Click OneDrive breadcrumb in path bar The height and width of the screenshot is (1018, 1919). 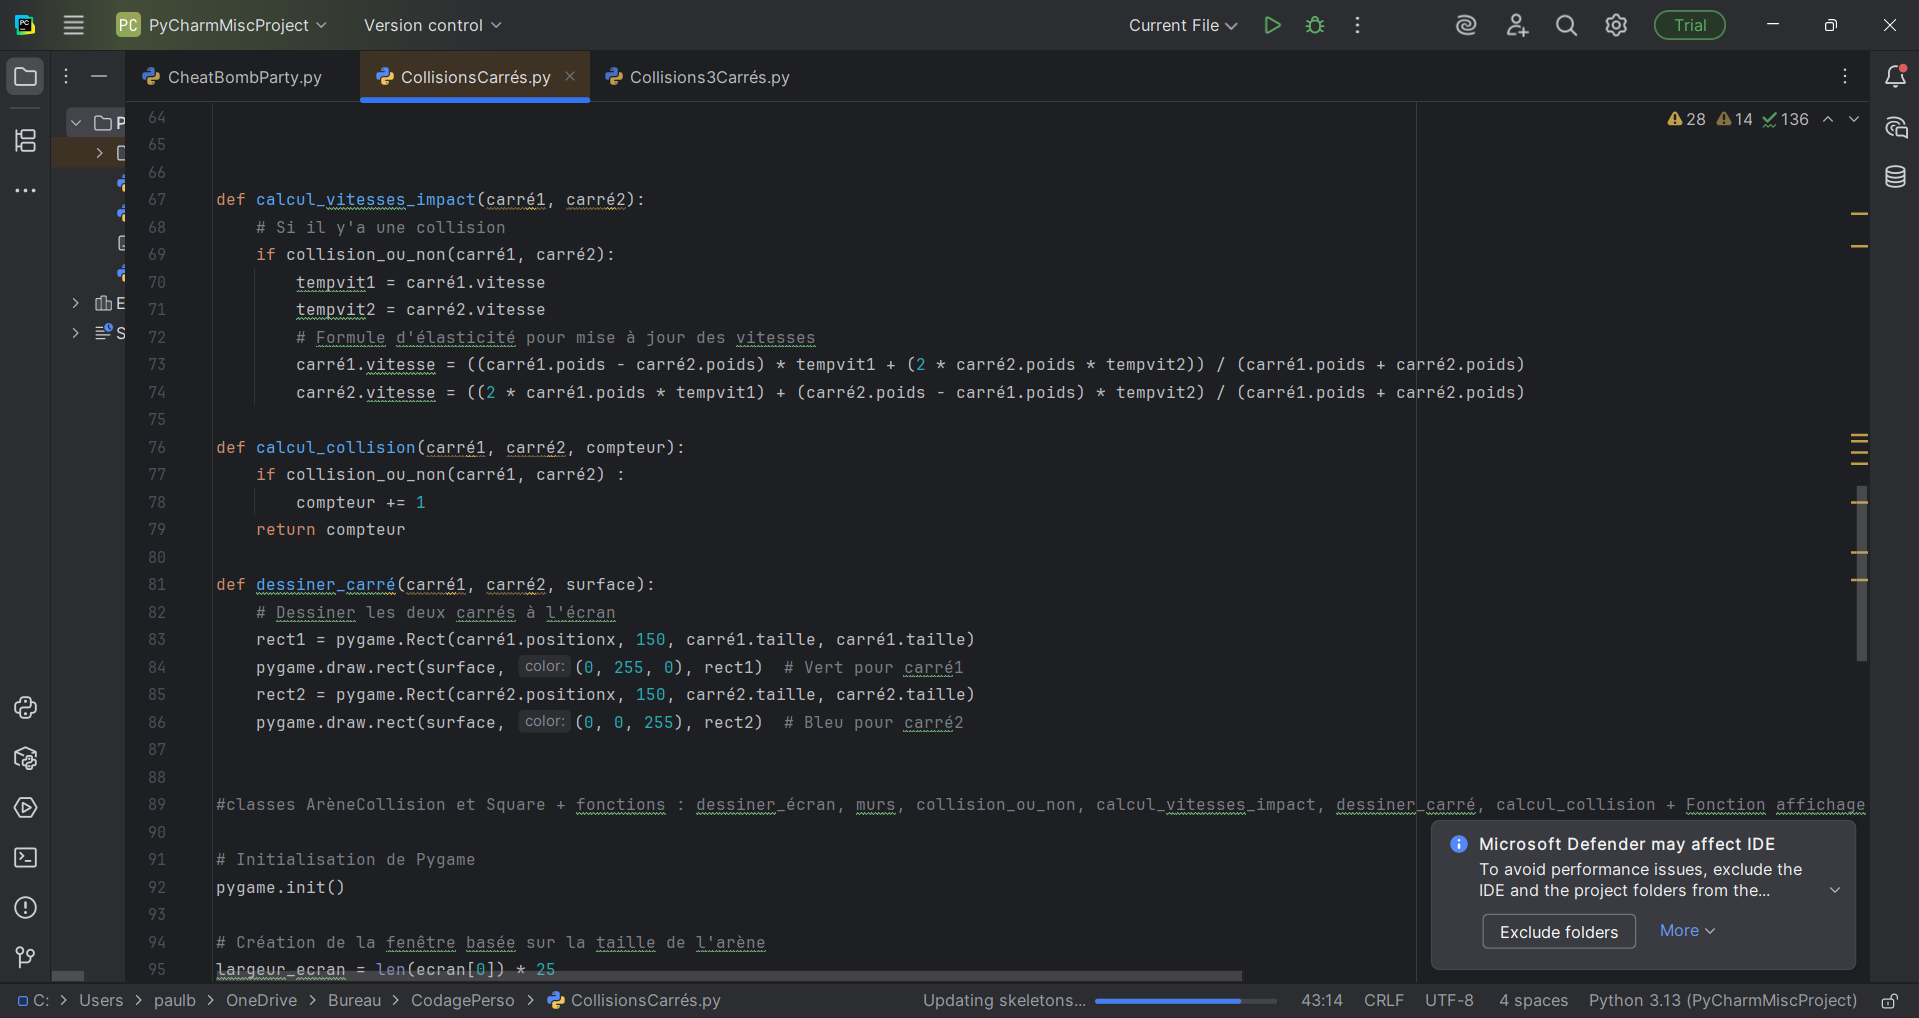[x=261, y=1000]
